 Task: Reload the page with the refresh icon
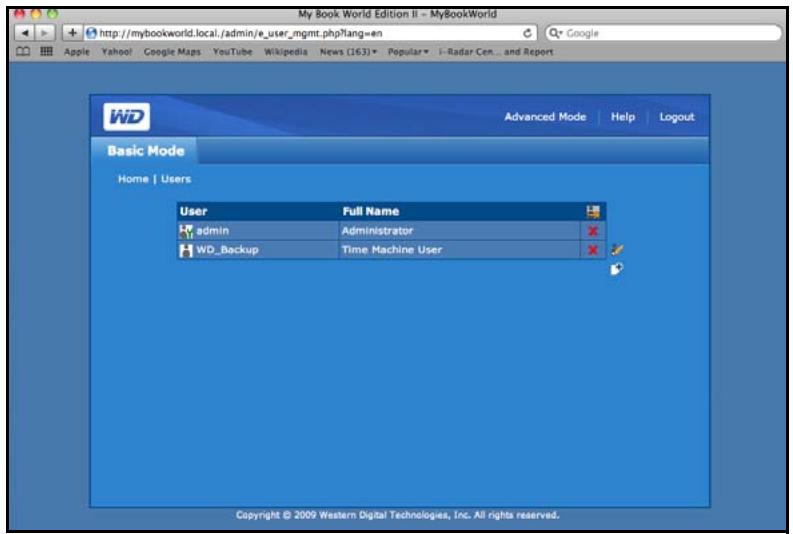527,33
